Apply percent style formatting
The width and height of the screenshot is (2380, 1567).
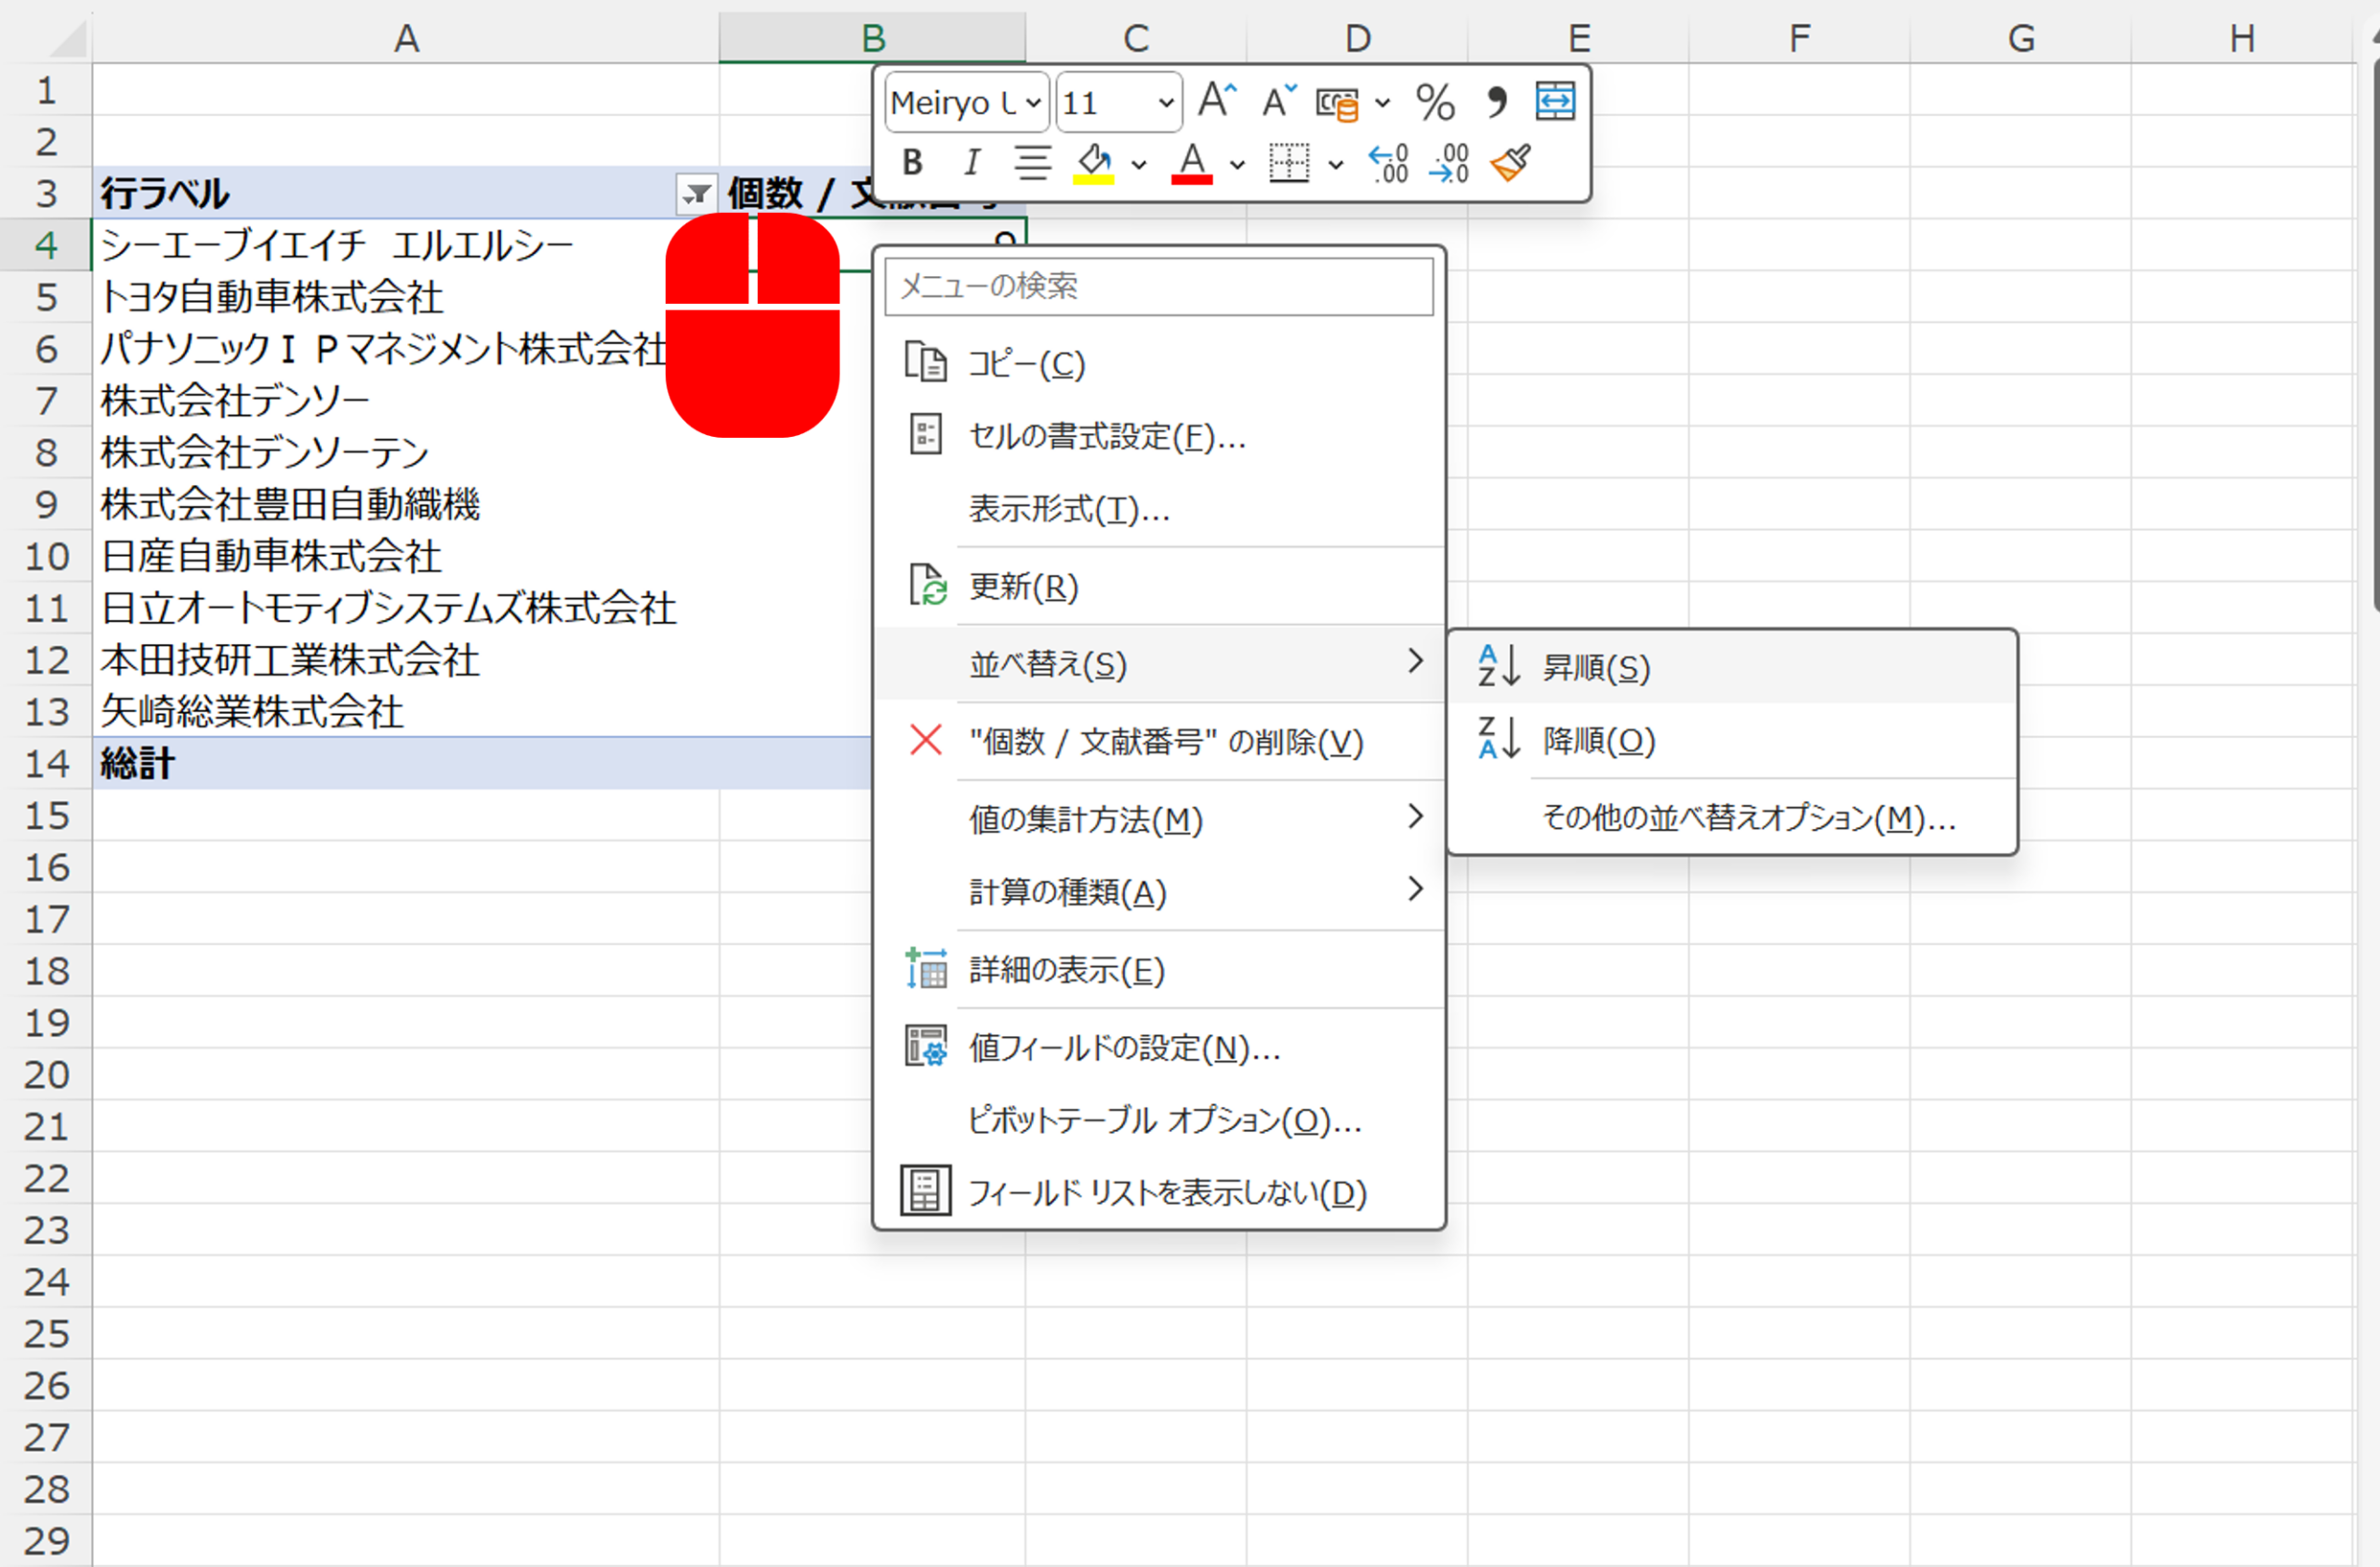(1435, 102)
